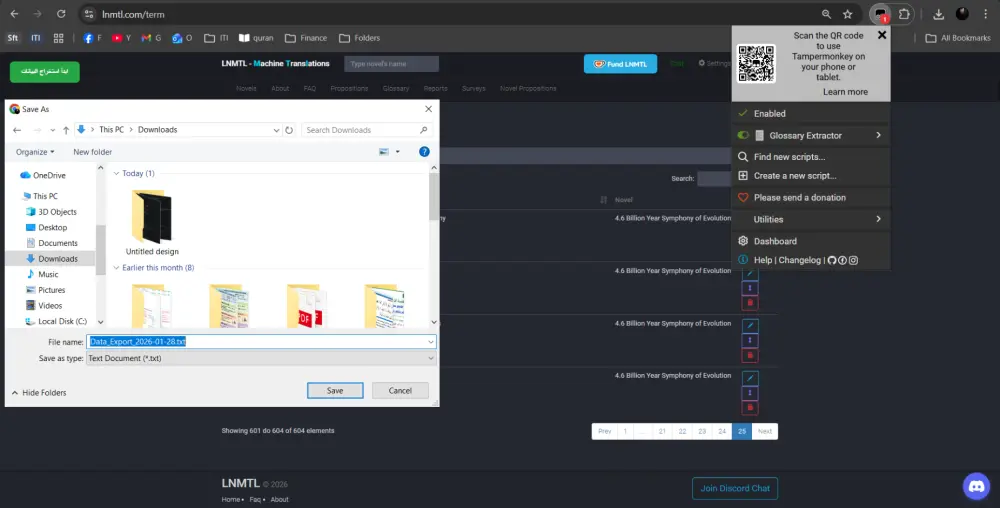Viewport: 1000px width, 508px height.
Task: Open the Extensions puzzle icon
Action: [x=904, y=14]
